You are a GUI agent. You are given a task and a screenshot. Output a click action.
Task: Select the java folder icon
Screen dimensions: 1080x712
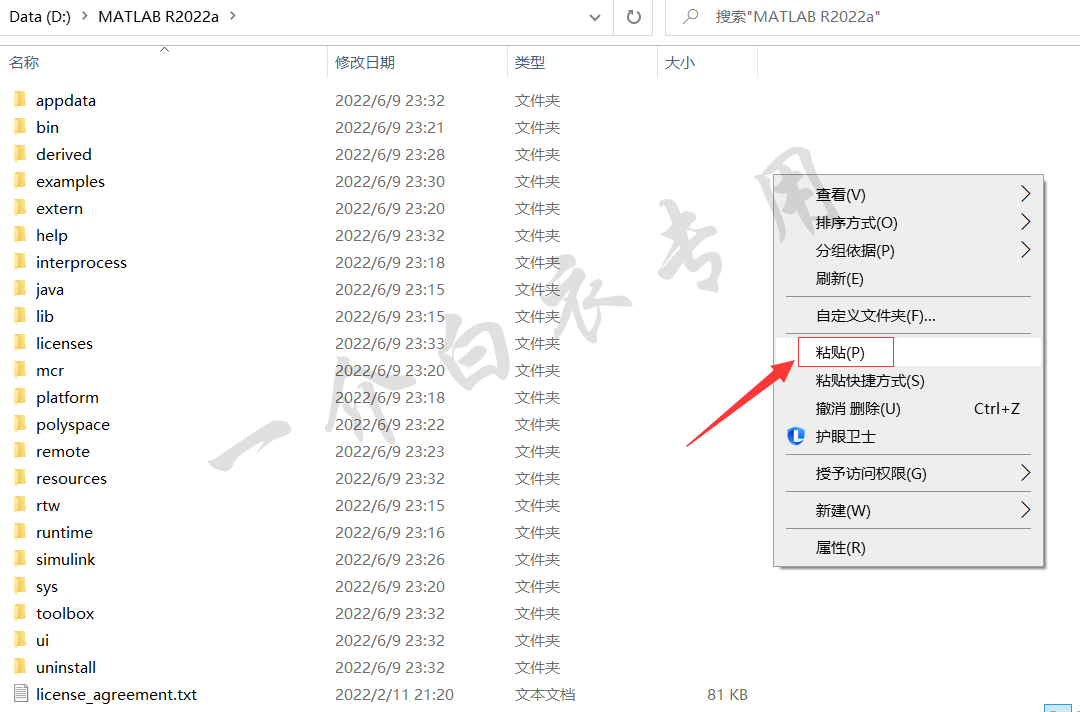20,289
